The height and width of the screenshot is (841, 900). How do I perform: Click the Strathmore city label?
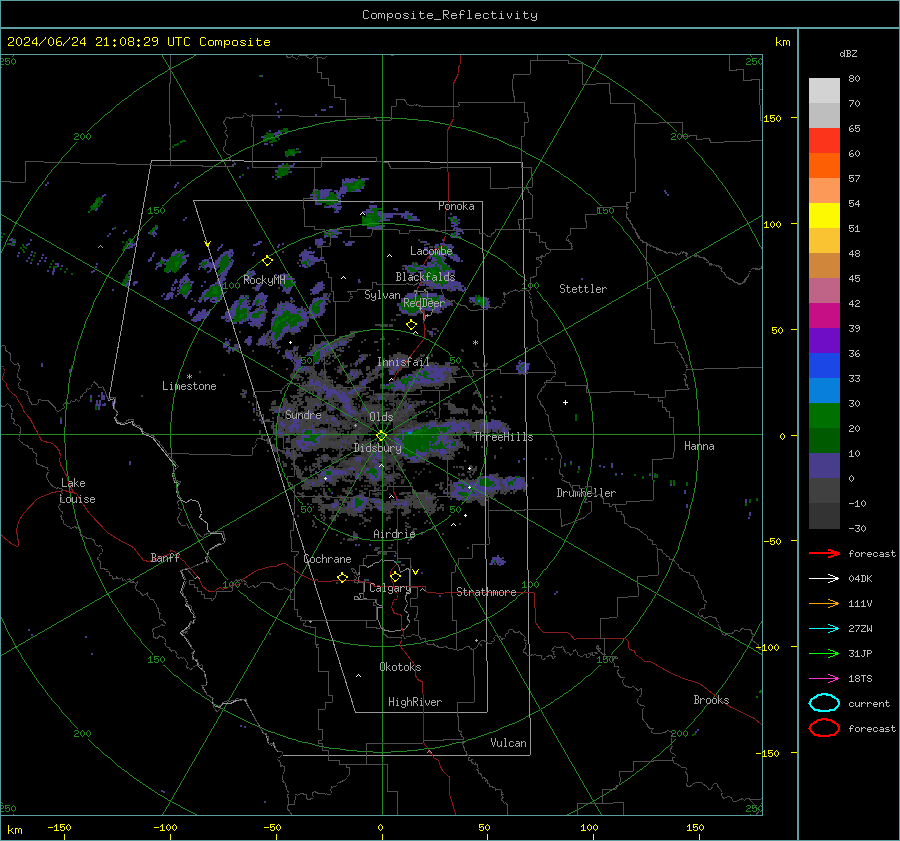click(486, 592)
